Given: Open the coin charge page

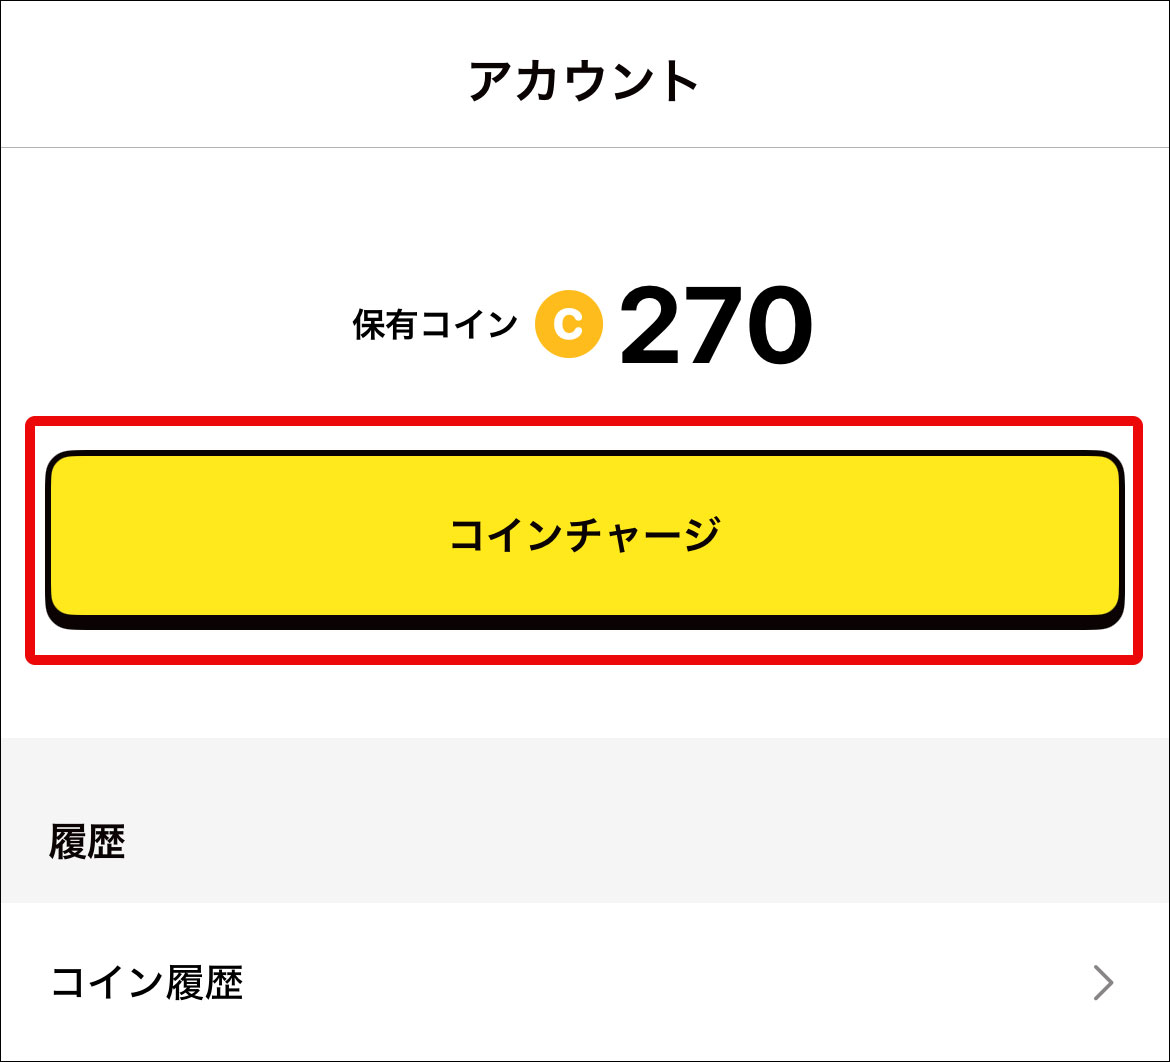Looking at the screenshot, I should [x=584, y=537].
